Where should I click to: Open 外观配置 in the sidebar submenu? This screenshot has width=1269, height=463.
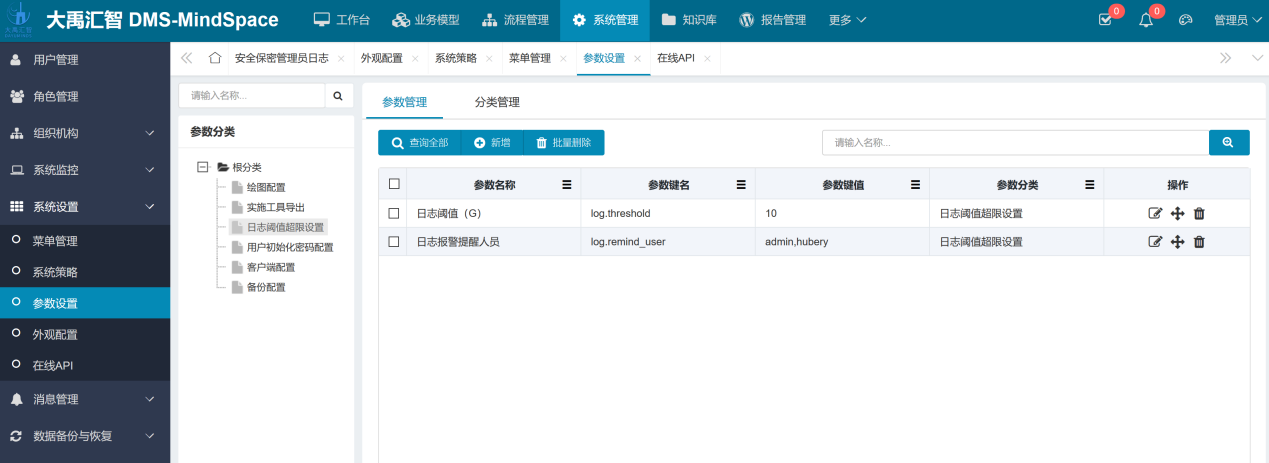coord(85,334)
